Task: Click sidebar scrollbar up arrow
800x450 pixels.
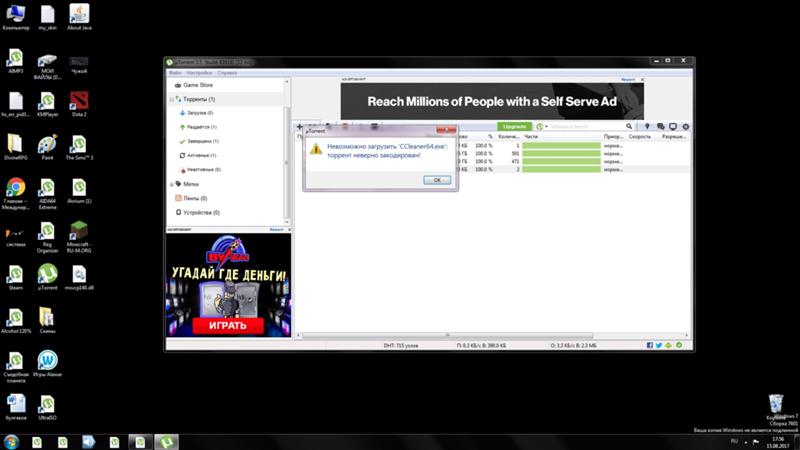Action: point(287,82)
